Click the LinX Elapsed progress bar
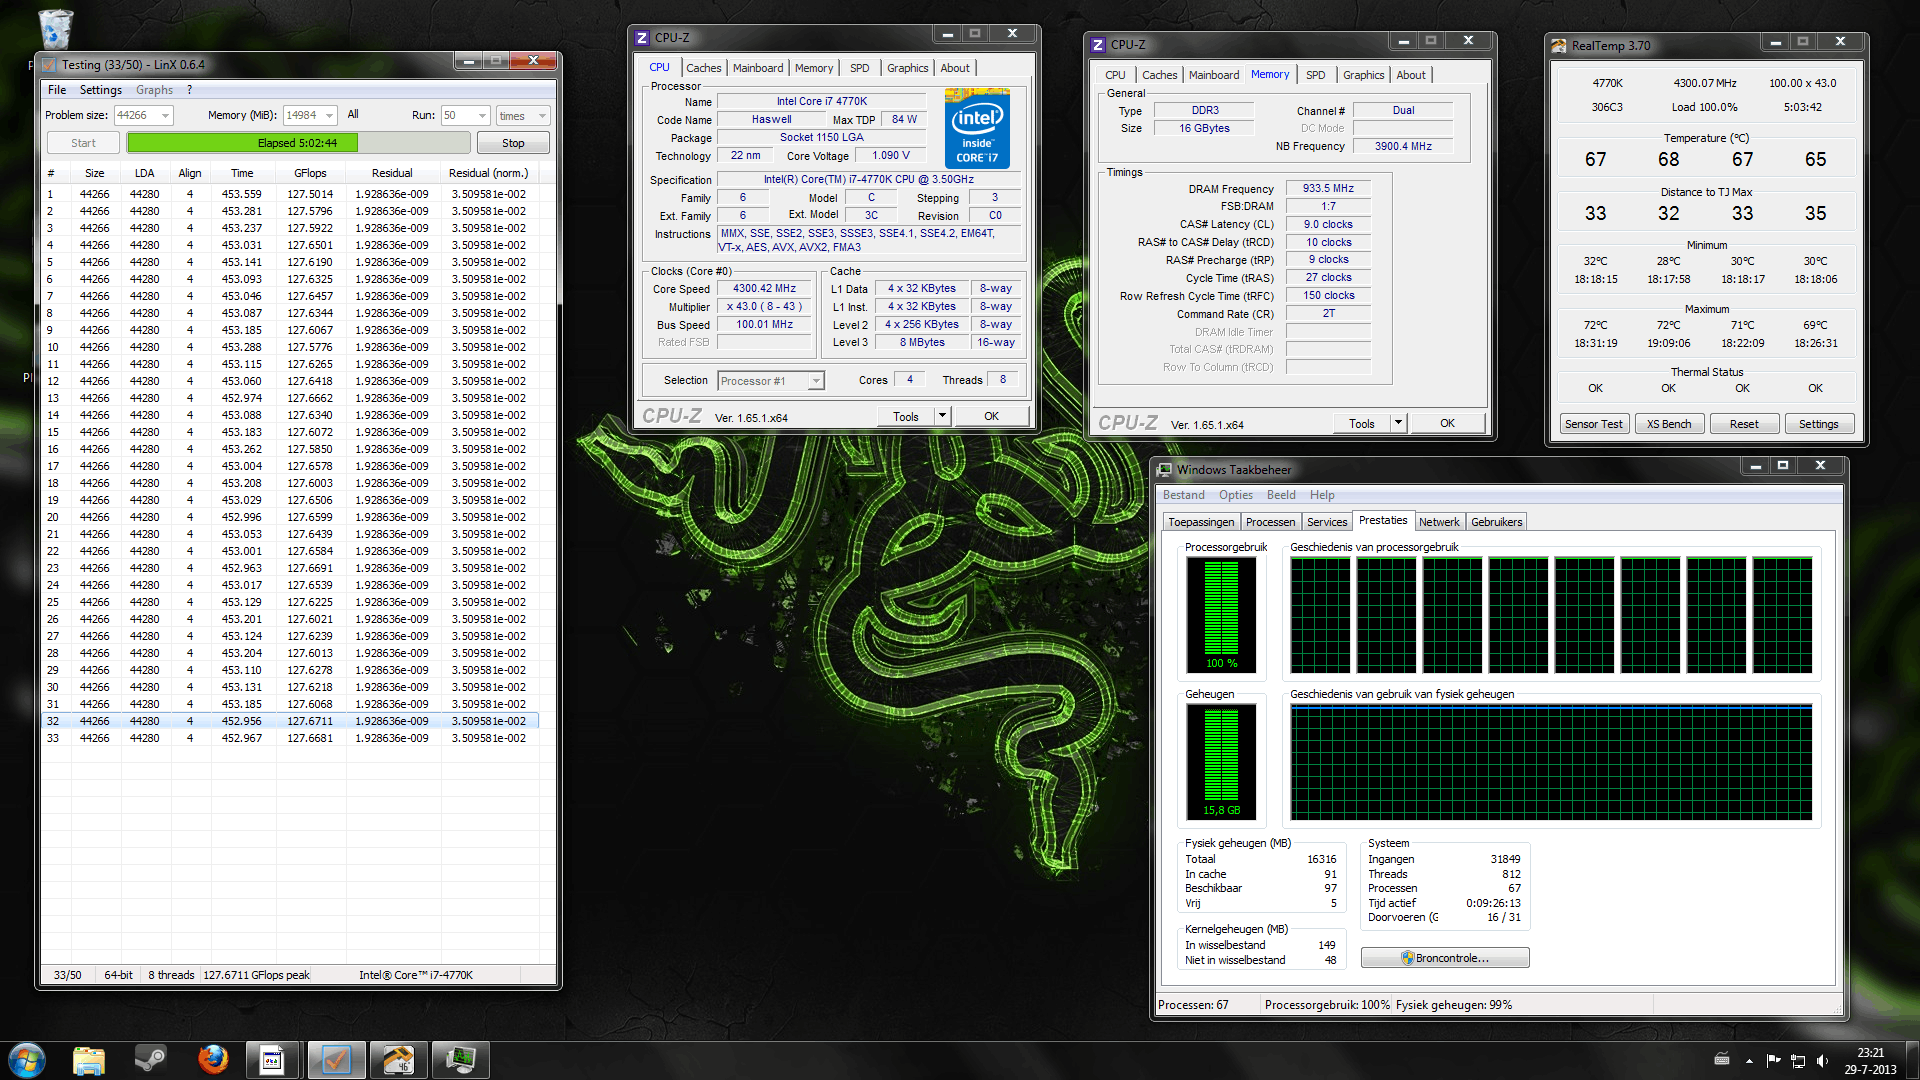The width and height of the screenshot is (1920, 1080). [x=298, y=143]
